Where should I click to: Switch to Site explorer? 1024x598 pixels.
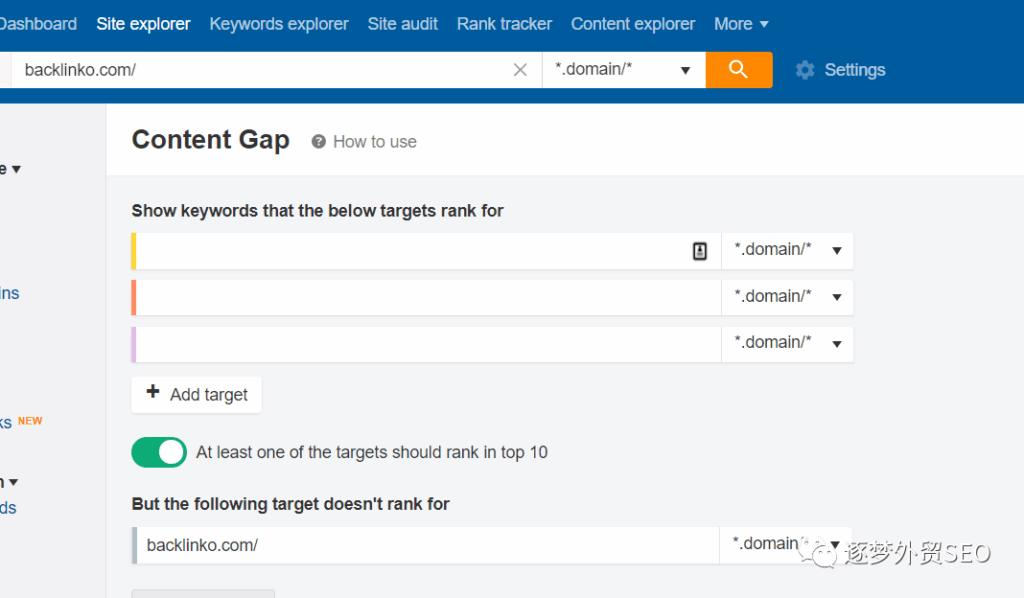click(143, 24)
